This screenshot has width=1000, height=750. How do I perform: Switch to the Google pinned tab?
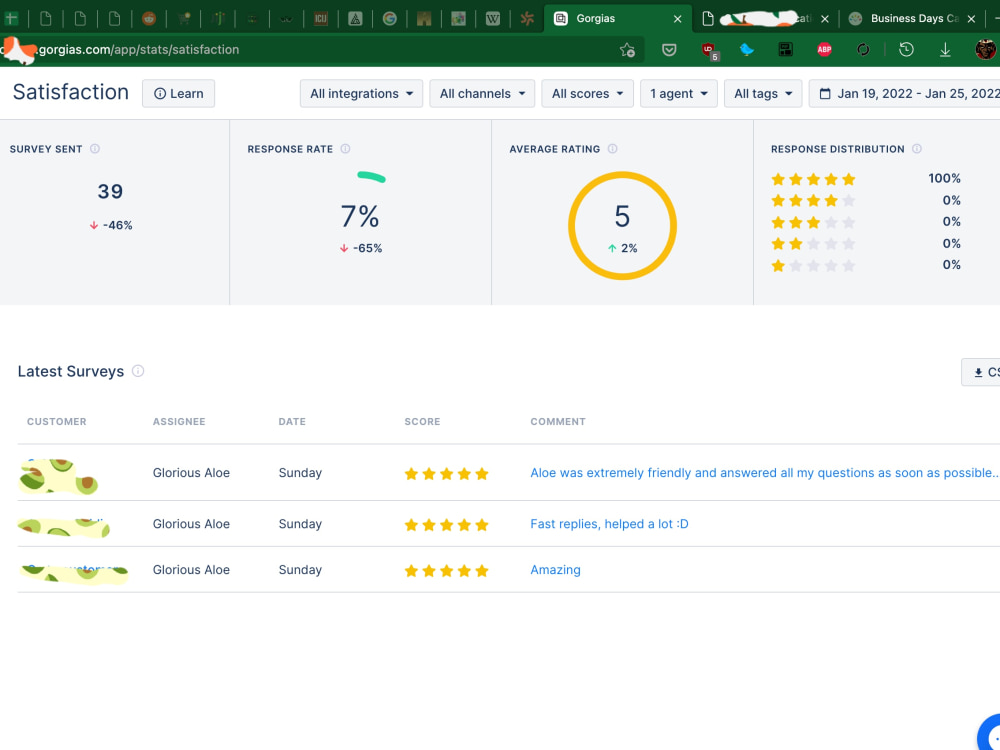pos(390,18)
